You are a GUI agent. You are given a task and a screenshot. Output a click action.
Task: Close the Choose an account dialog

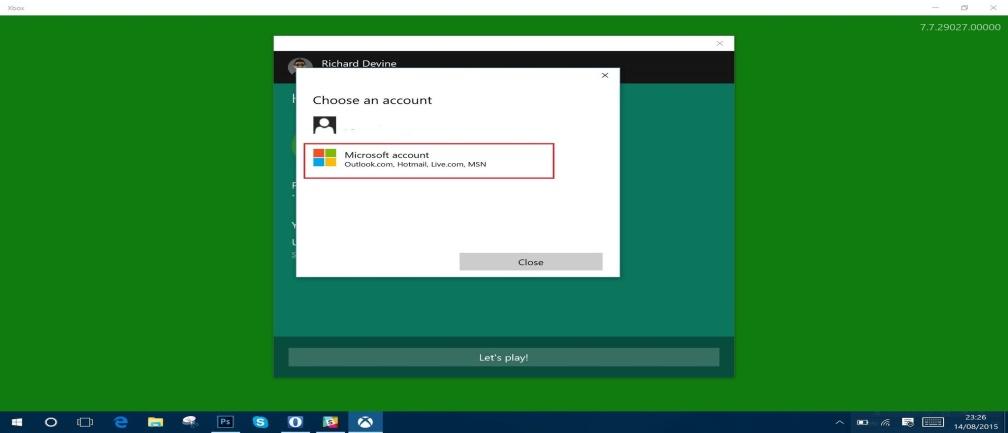(x=604, y=75)
